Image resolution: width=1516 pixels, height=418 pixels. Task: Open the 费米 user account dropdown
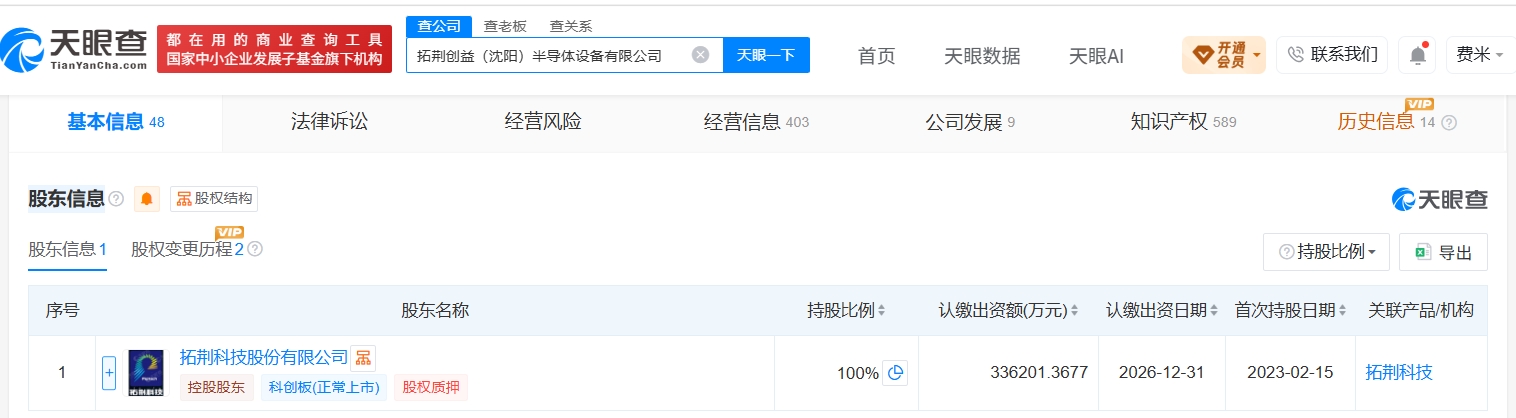click(1479, 55)
